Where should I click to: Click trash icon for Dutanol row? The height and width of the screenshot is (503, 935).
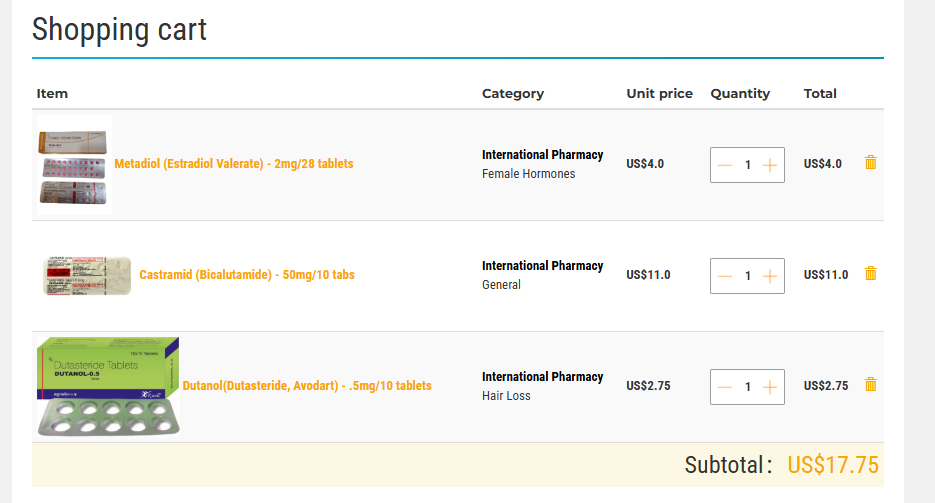tap(871, 384)
